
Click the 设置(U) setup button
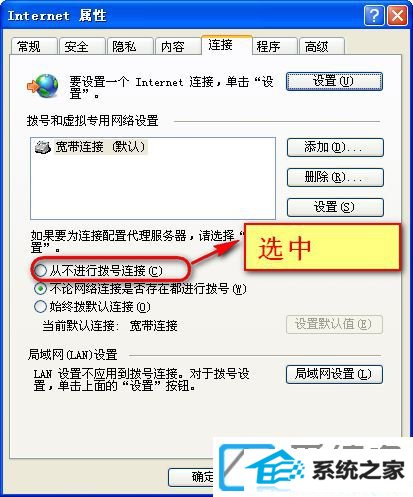(x=334, y=81)
